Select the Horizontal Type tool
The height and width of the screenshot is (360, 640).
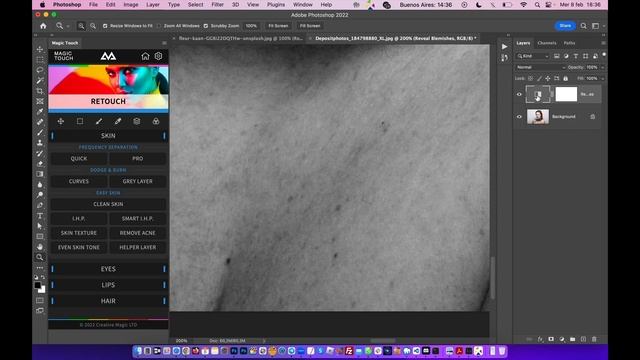(x=40, y=216)
